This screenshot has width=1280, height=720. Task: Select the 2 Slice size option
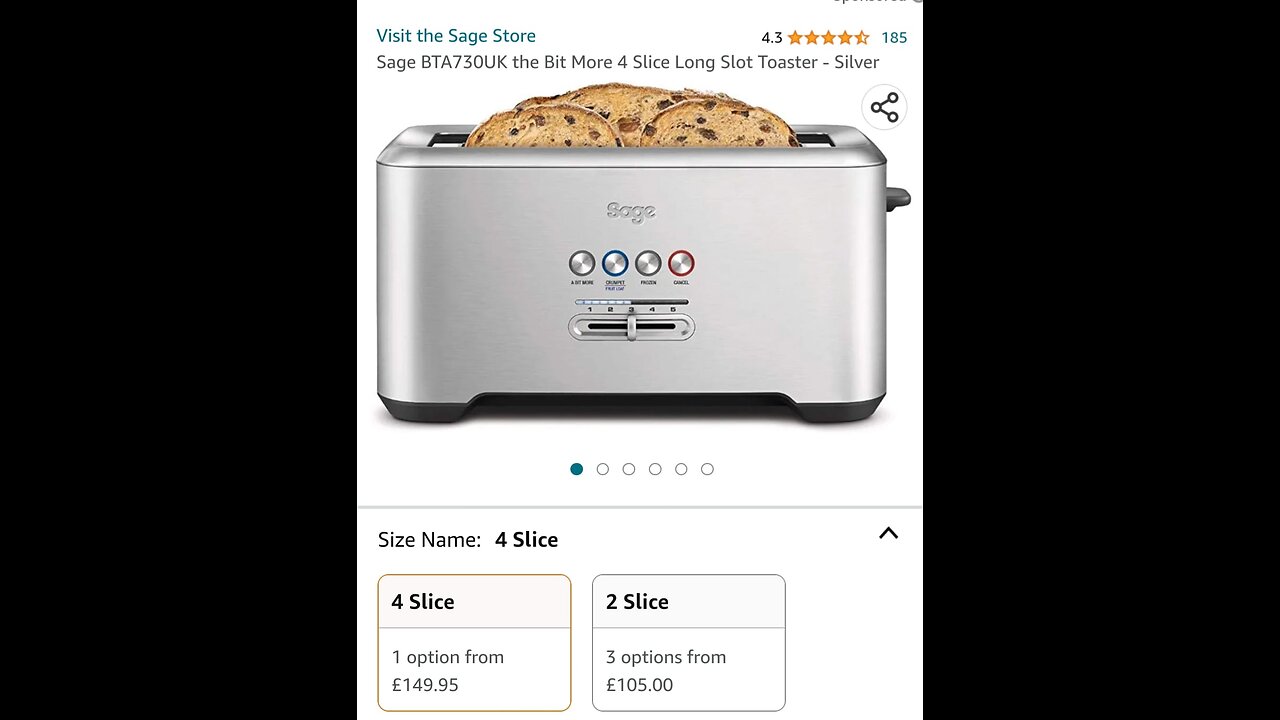(688, 642)
